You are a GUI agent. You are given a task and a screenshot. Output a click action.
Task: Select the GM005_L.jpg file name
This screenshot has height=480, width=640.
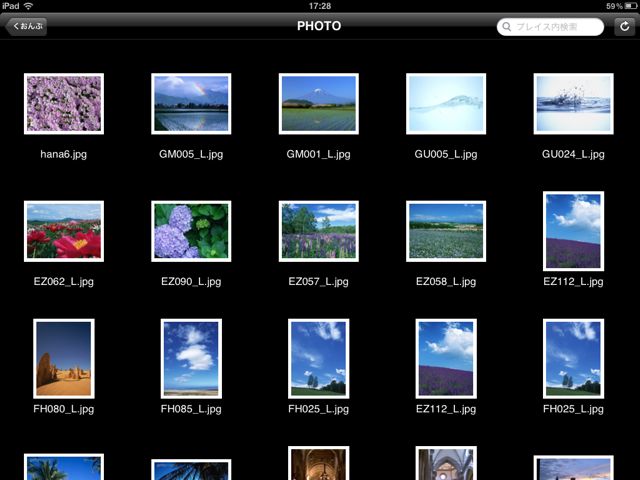click(191, 154)
